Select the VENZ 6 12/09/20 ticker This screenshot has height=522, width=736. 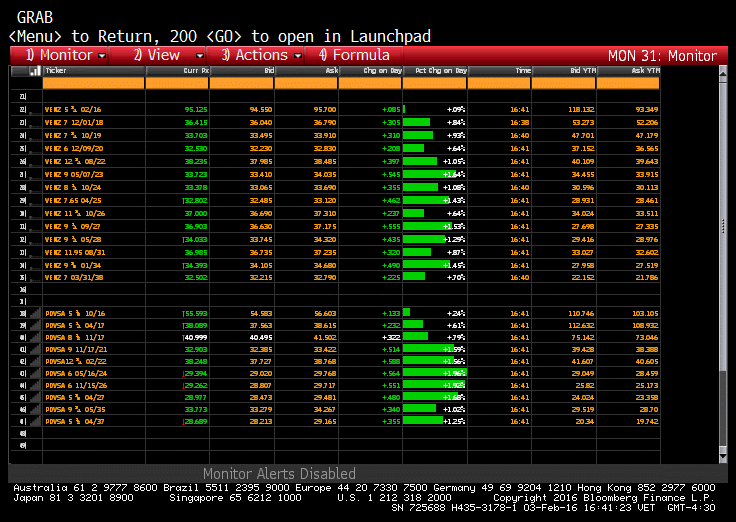click(74, 148)
